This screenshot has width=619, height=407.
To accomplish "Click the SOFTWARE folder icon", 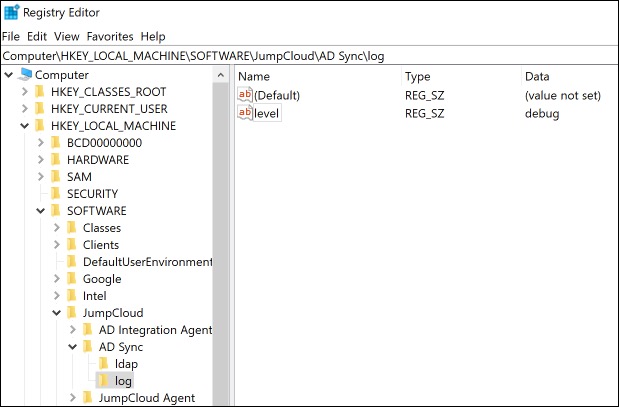I will click(x=56, y=210).
